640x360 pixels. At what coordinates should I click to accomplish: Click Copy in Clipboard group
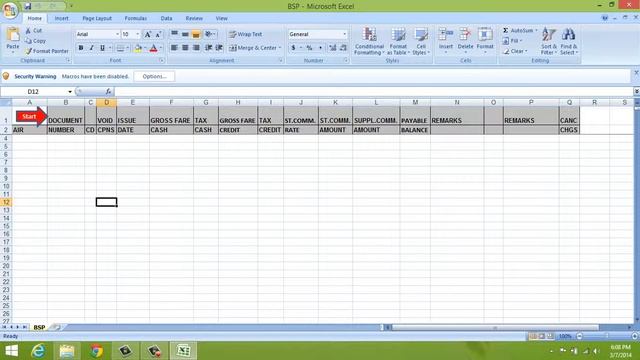point(35,41)
